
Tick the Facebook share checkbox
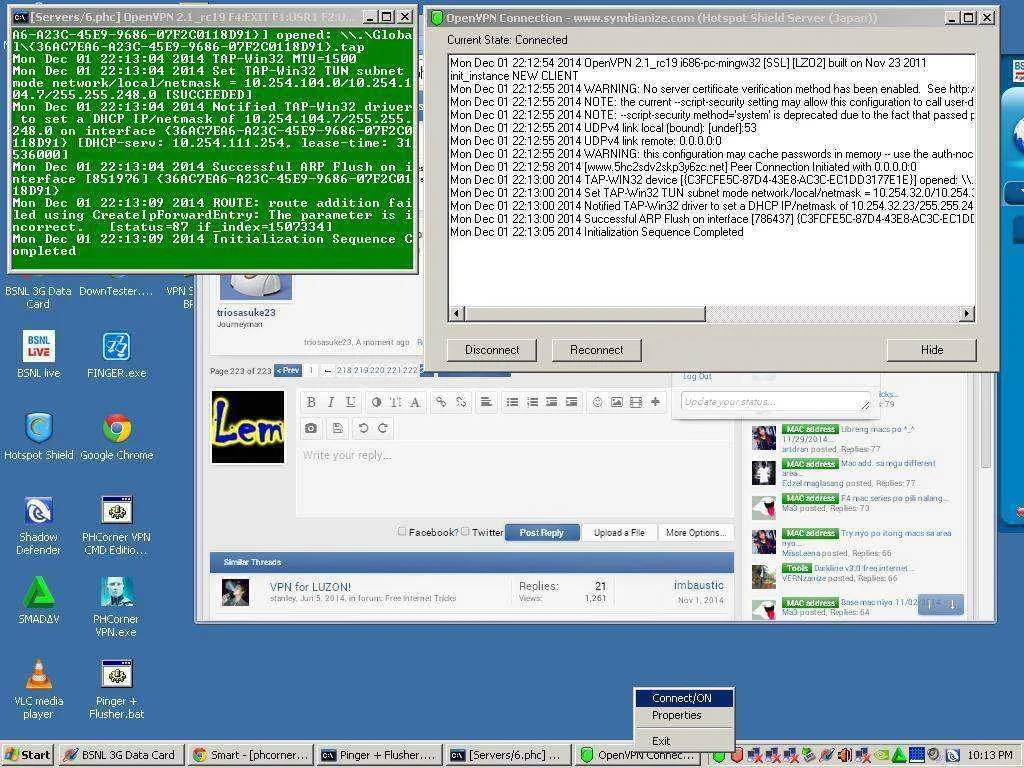(x=402, y=532)
